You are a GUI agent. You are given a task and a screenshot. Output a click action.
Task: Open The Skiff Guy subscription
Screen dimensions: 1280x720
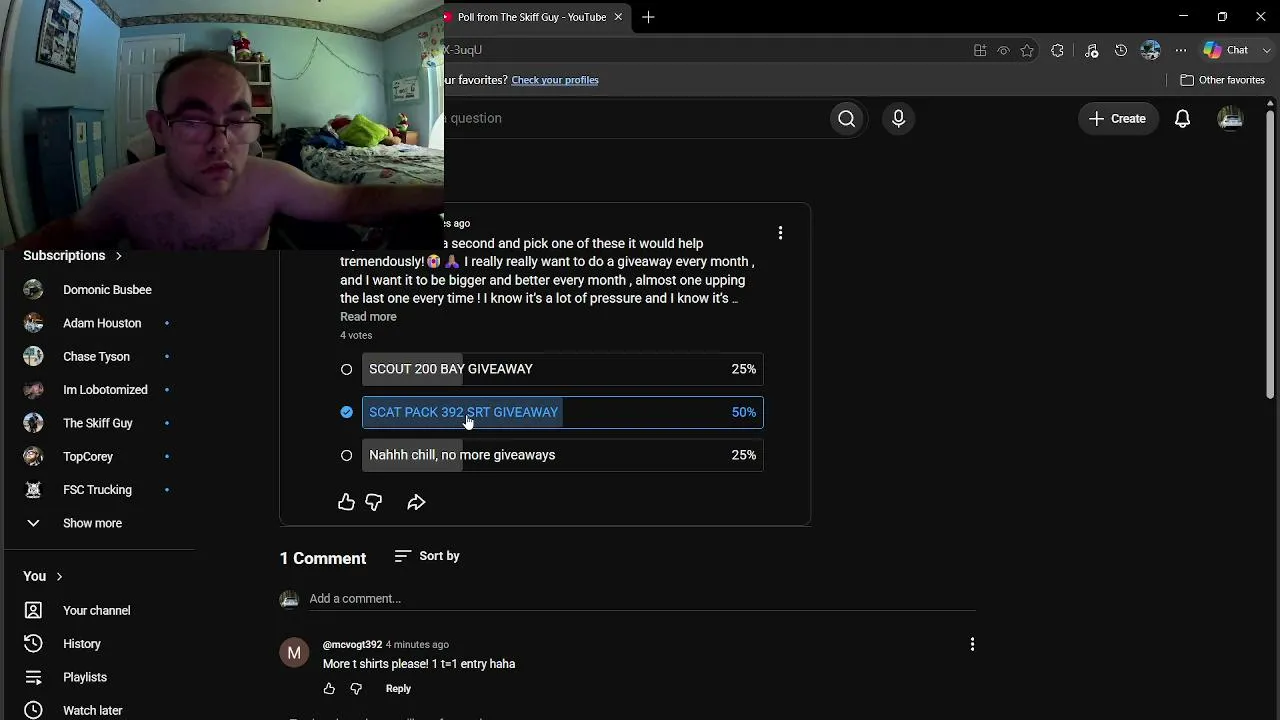pyautogui.click(x=98, y=423)
